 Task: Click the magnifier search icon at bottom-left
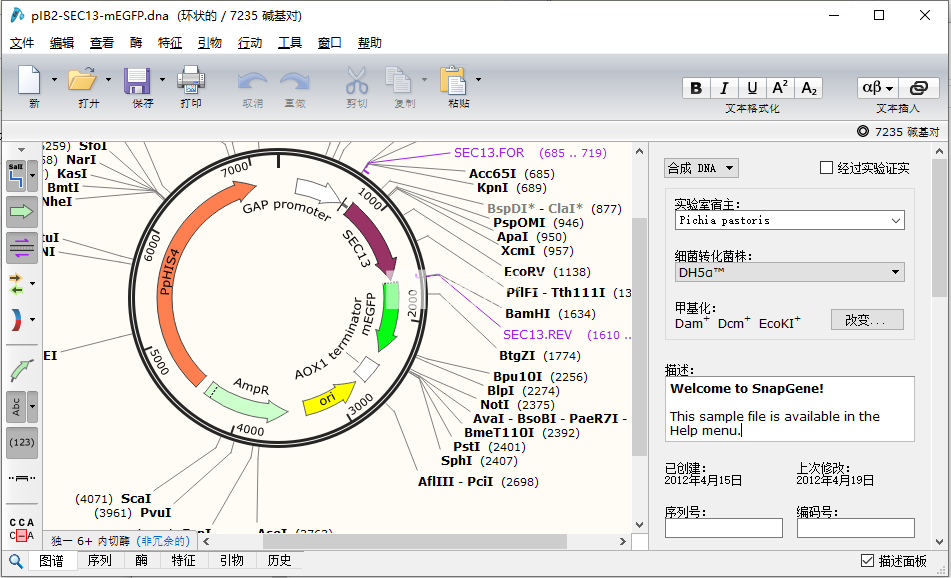tap(16, 561)
